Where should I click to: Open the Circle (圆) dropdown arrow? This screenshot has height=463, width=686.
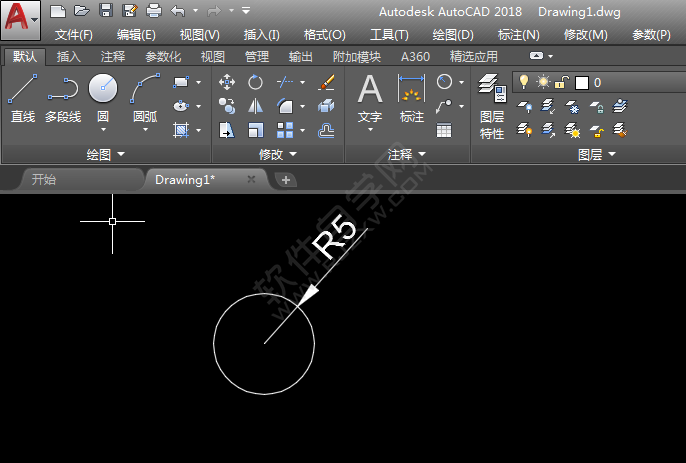coord(103,130)
